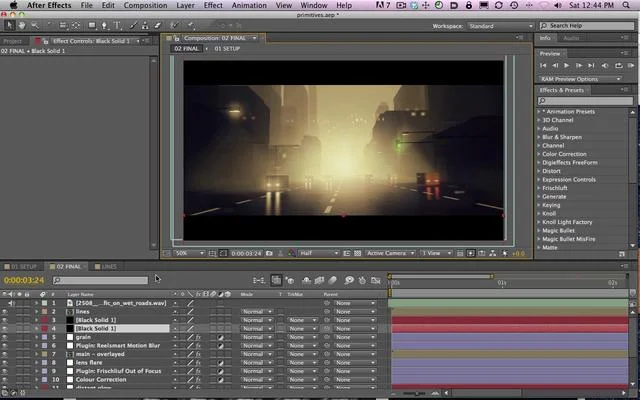Toggle Brainstorm button in timeline
640x400 pixels.
(x=349, y=280)
